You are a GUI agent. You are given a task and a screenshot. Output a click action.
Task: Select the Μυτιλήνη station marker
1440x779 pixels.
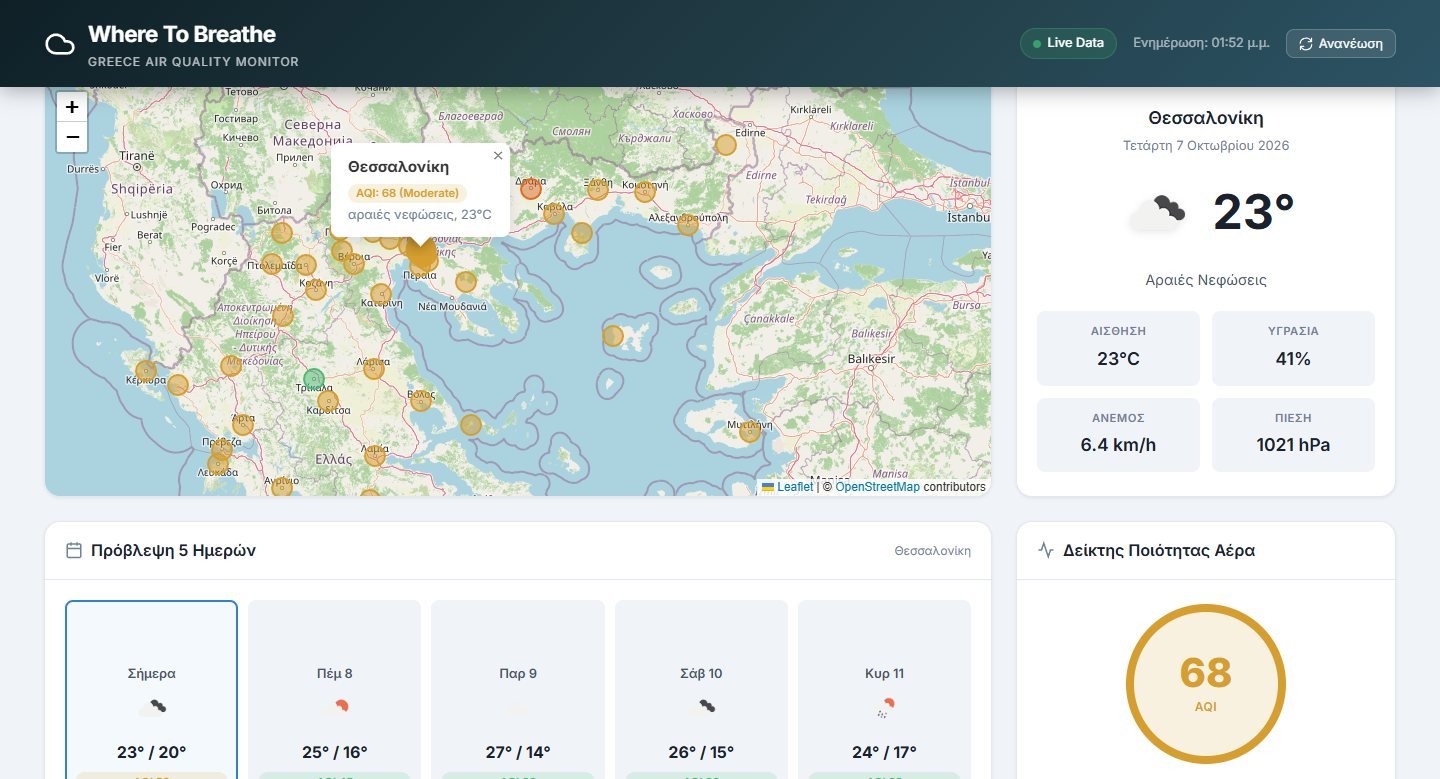click(x=750, y=432)
